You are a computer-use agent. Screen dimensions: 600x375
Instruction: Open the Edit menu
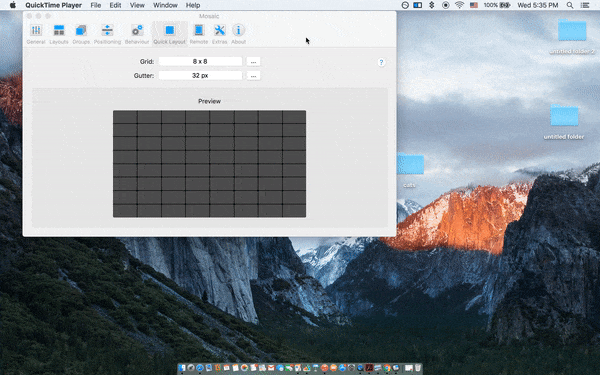point(115,5)
